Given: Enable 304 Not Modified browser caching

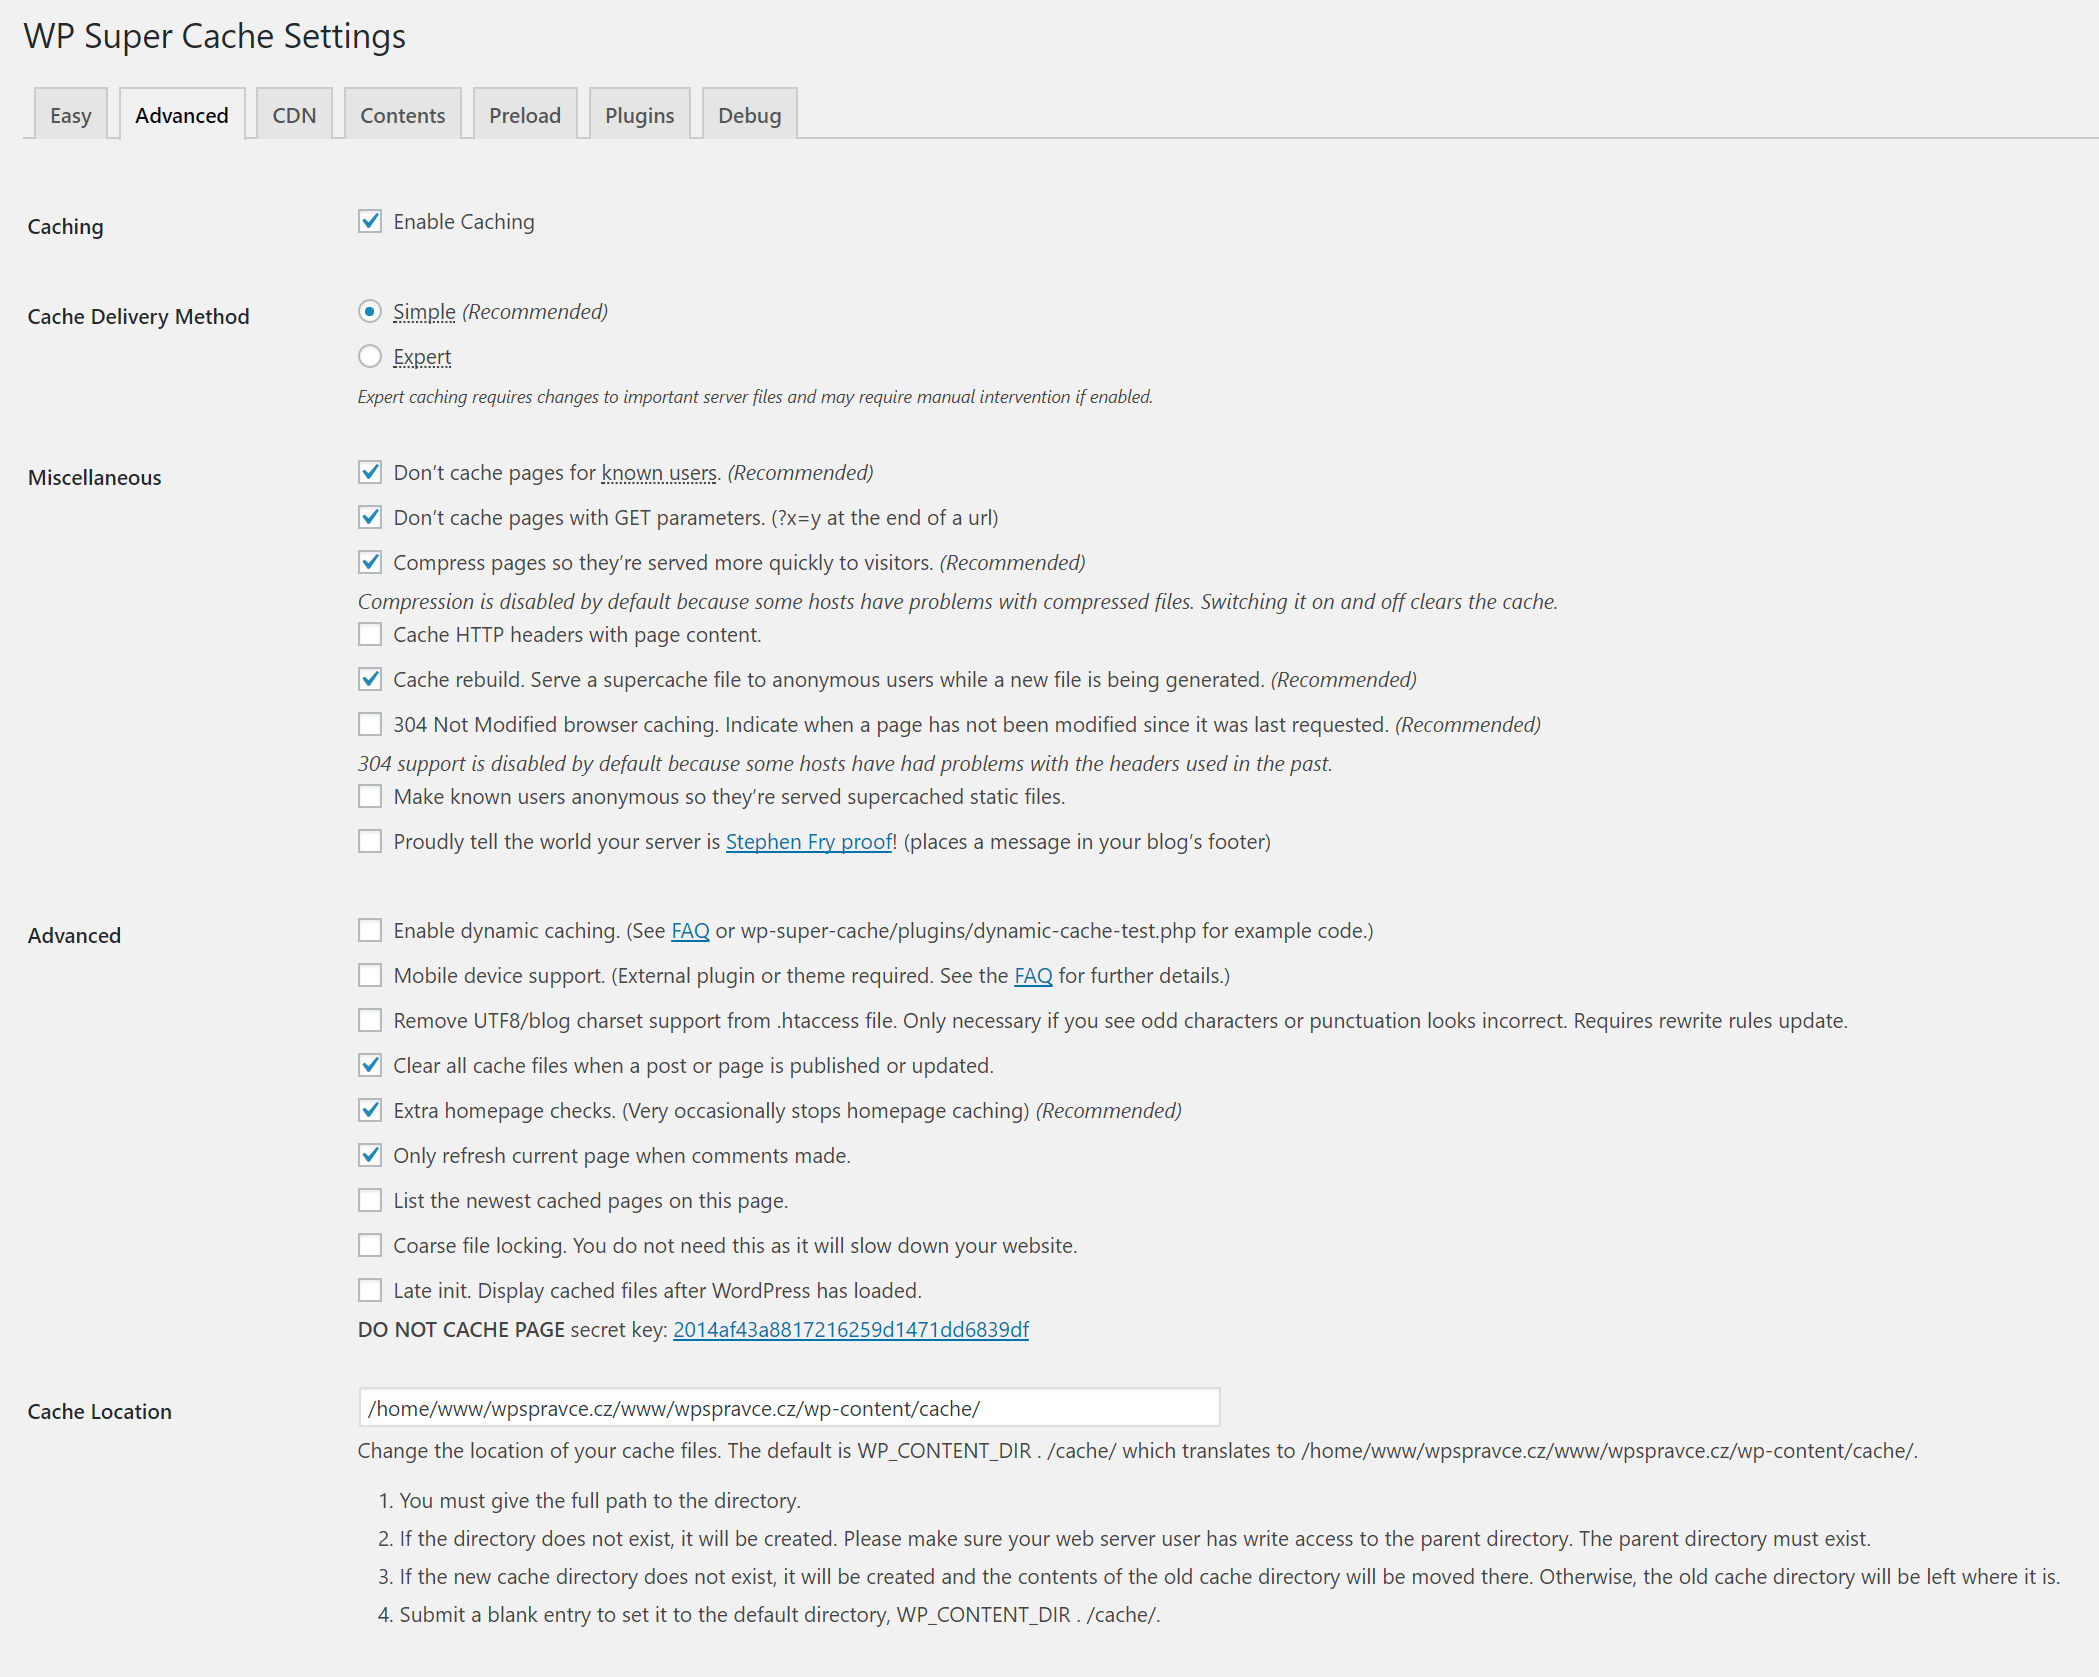Looking at the screenshot, I should click(x=370, y=724).
